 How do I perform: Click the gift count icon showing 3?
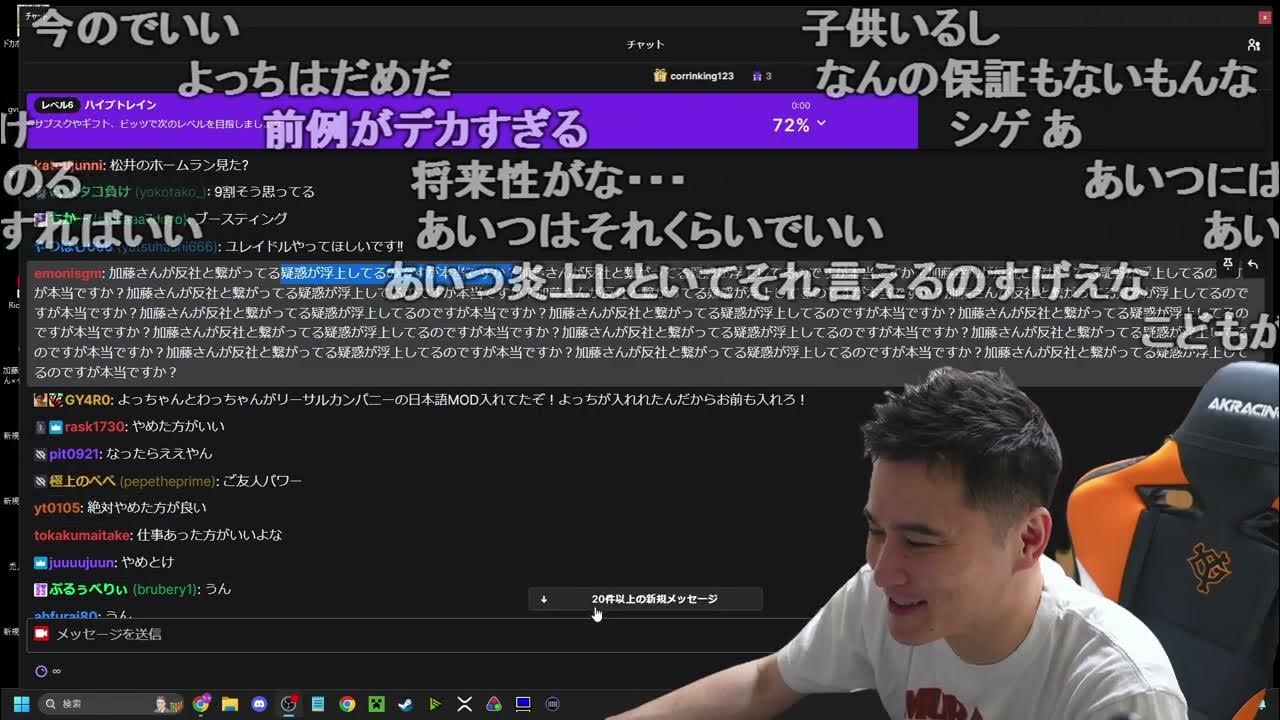(x=761, y=76)
